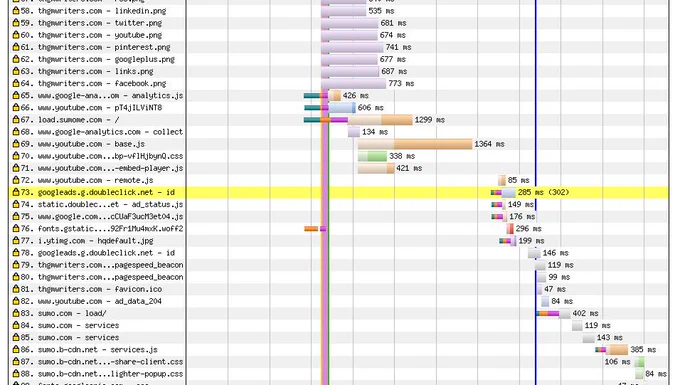
Task: Click the lock icon beside request 59 twitter.png
Action: (16, 23)
